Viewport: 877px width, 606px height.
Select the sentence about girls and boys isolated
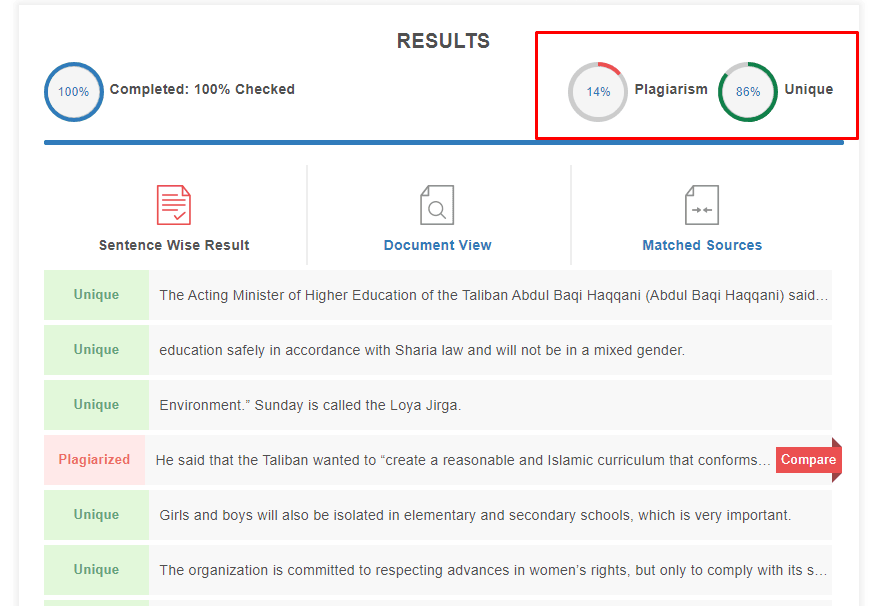[475, 515]
